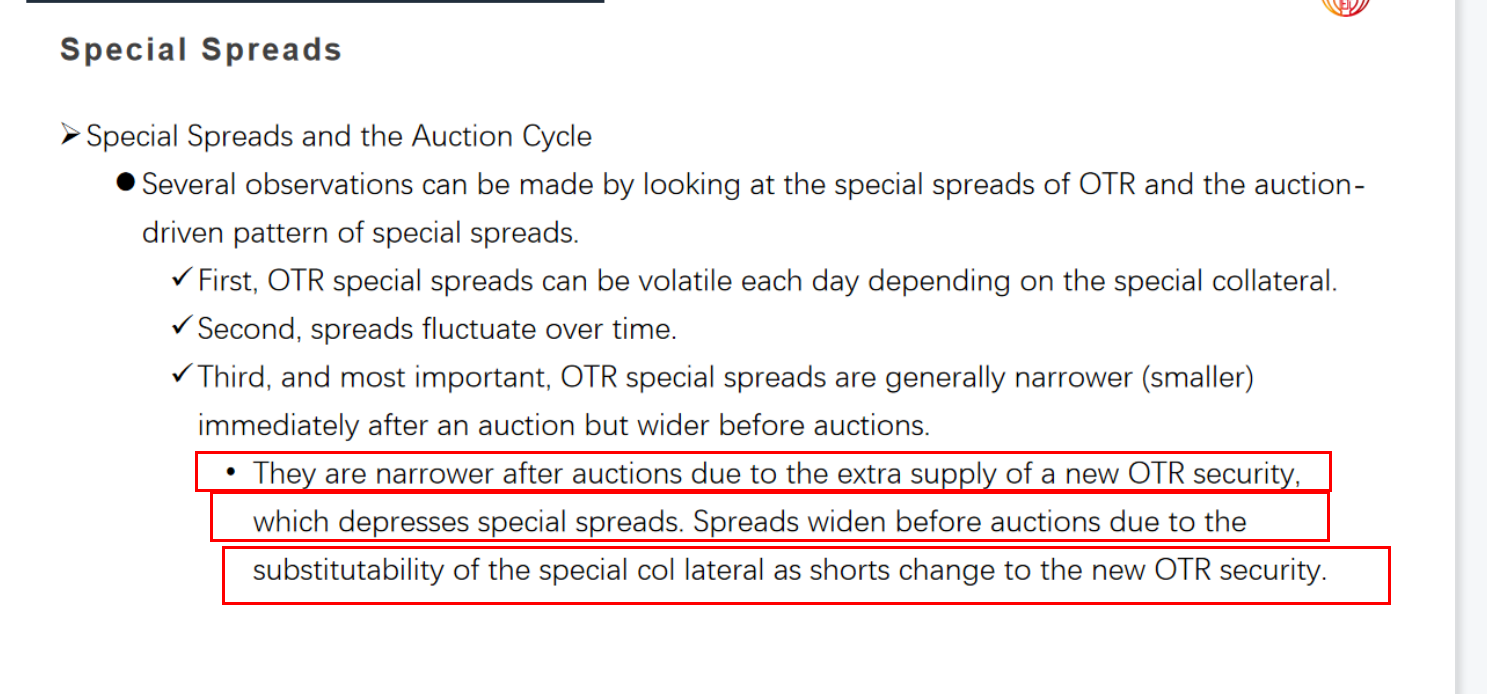Click the checkmark before First, OTR special spreads
This screenshot has height=694, width=1487.
click(182, 279)
